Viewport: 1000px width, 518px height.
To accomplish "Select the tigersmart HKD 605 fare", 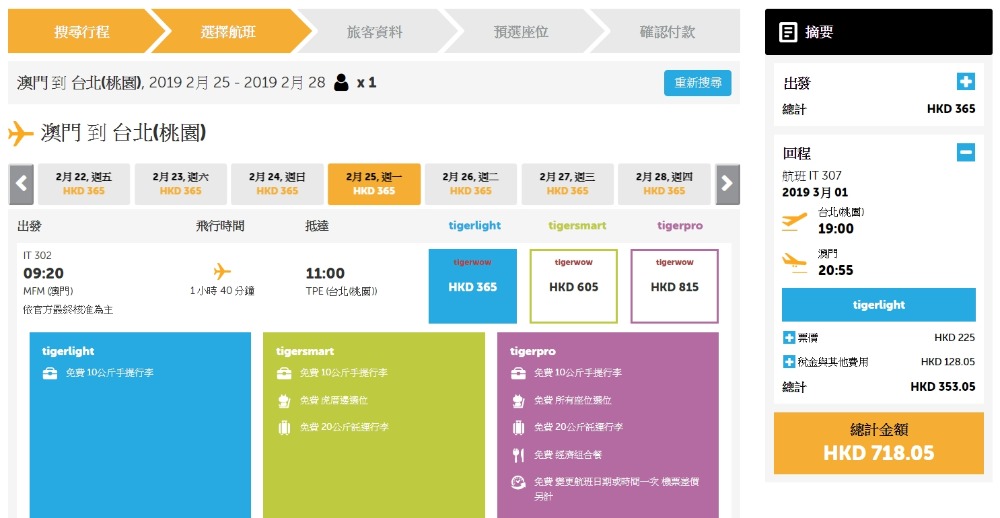I will click(x=573, y=286).
